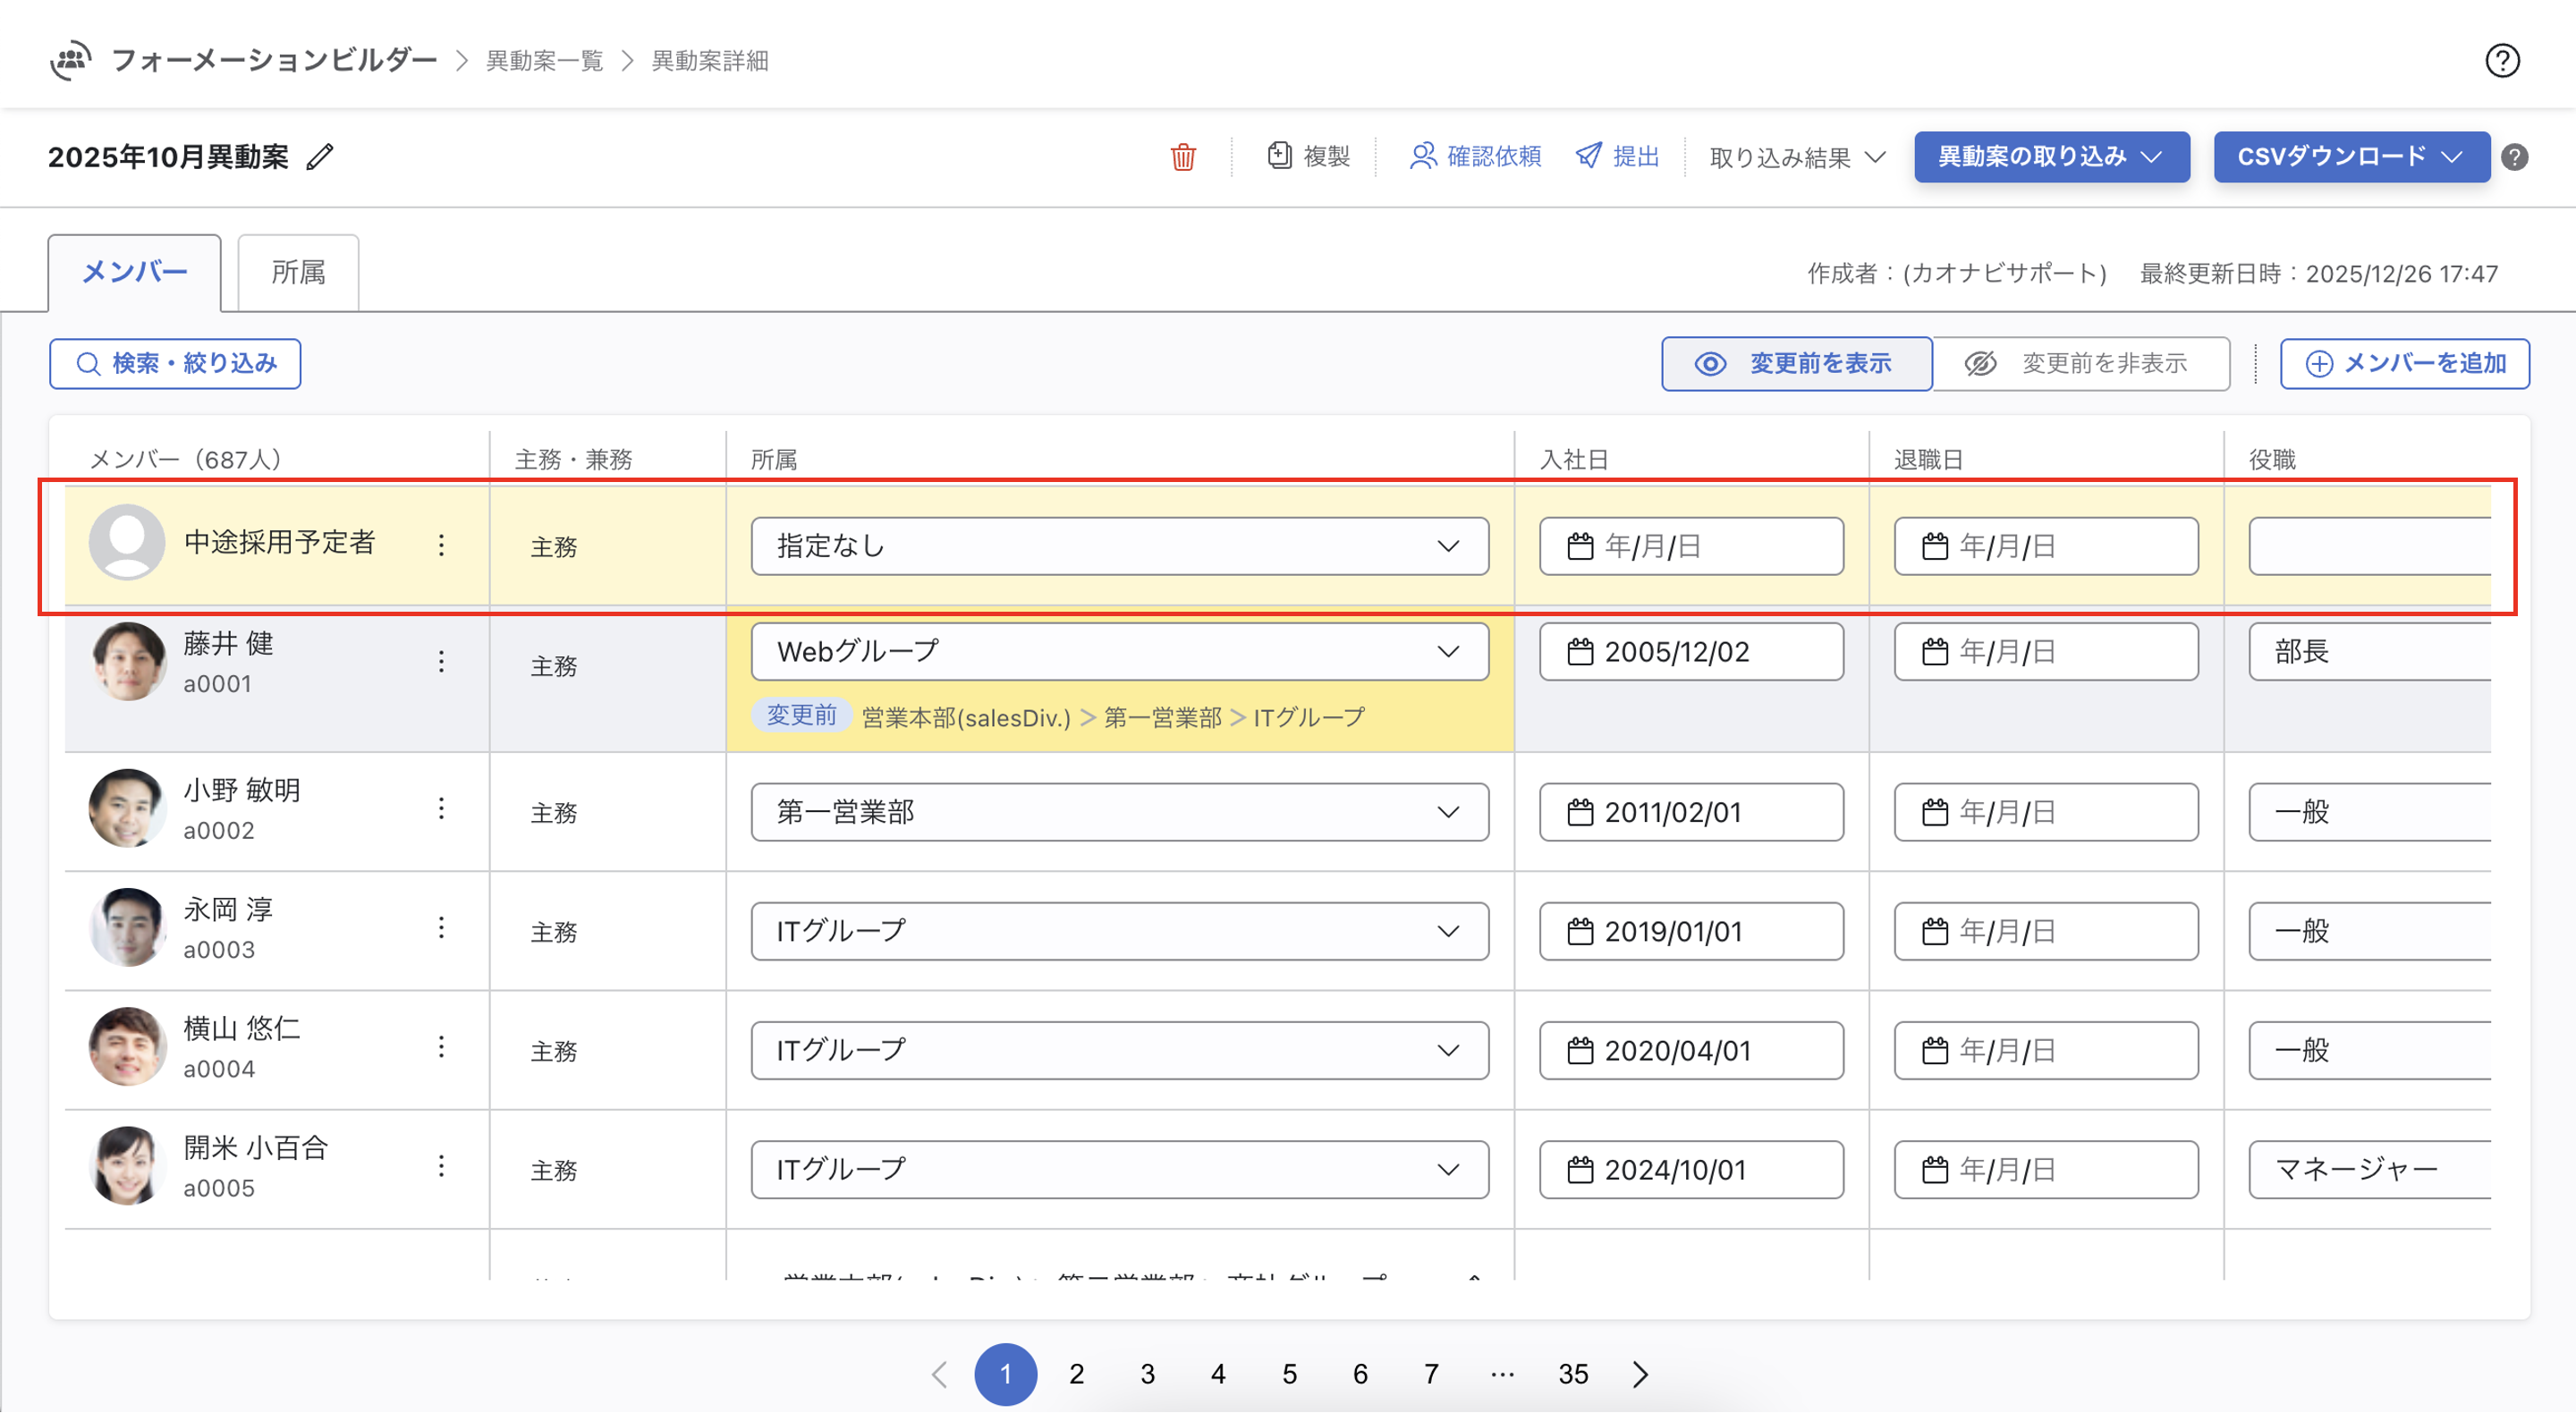Click the メンバーを追加 button
The width and height of the screenshot is (2576, 1413).
(x=2404, y=363)
